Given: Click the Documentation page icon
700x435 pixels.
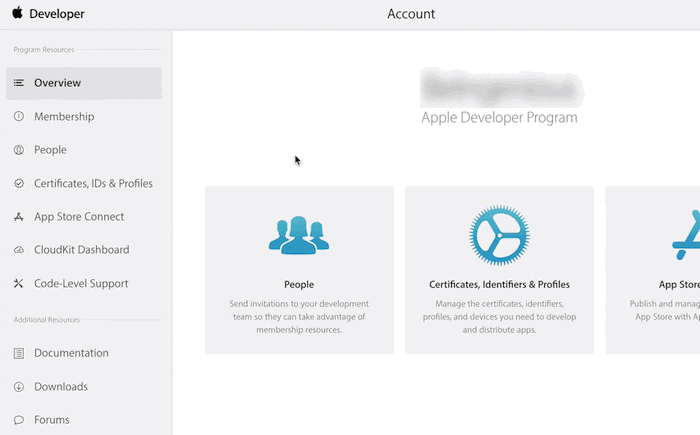Looking at the screenshot, I should tap(19, 353).
